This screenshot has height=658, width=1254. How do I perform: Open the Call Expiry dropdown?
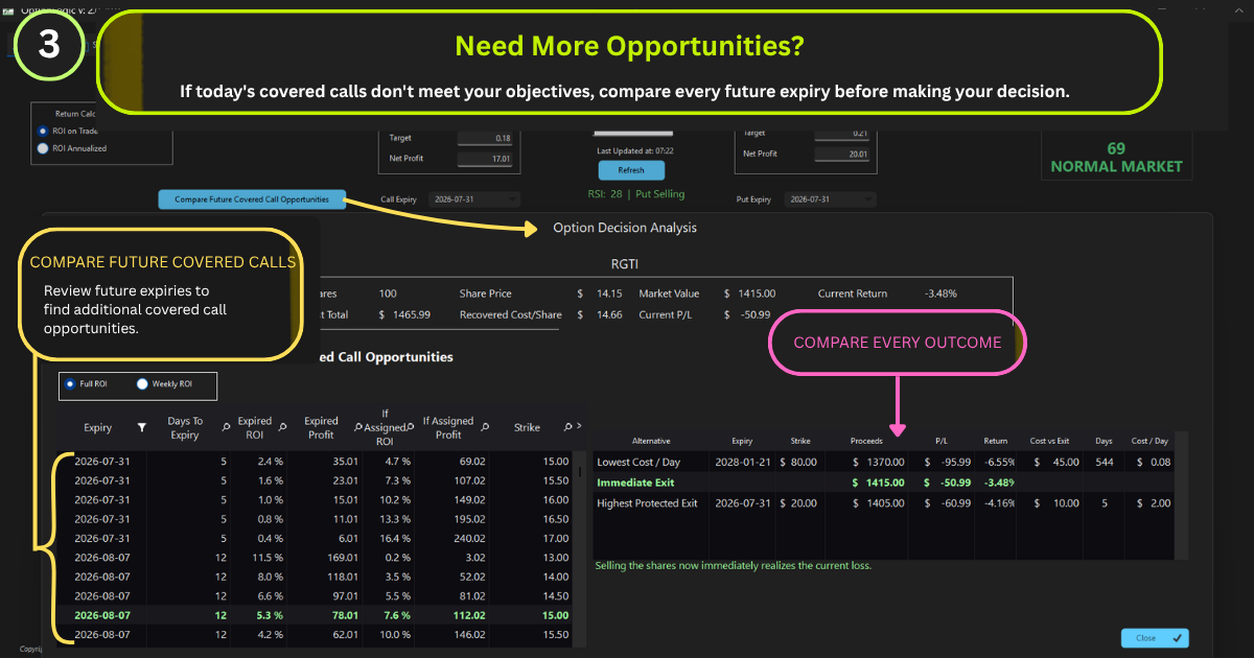click(474, 199)
